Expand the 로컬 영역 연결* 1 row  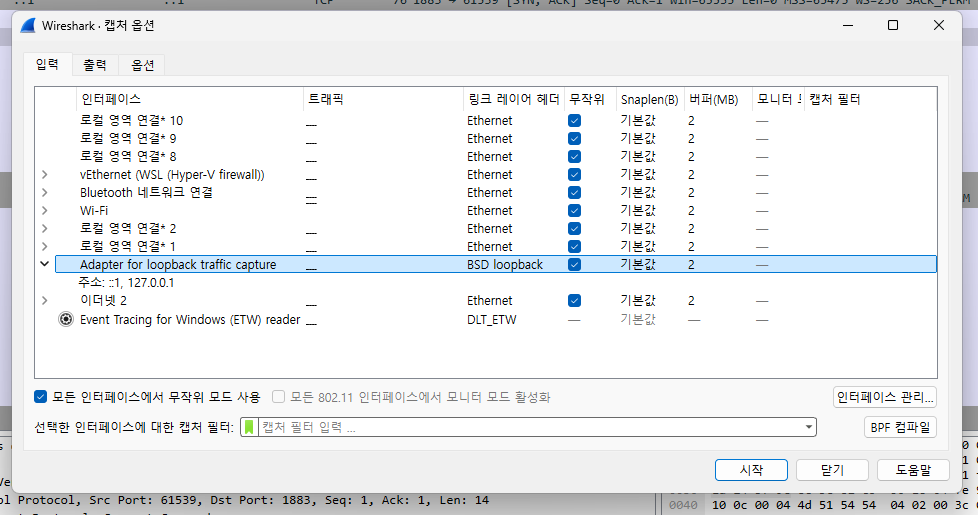pyautogui.click(x=45, y=247)
